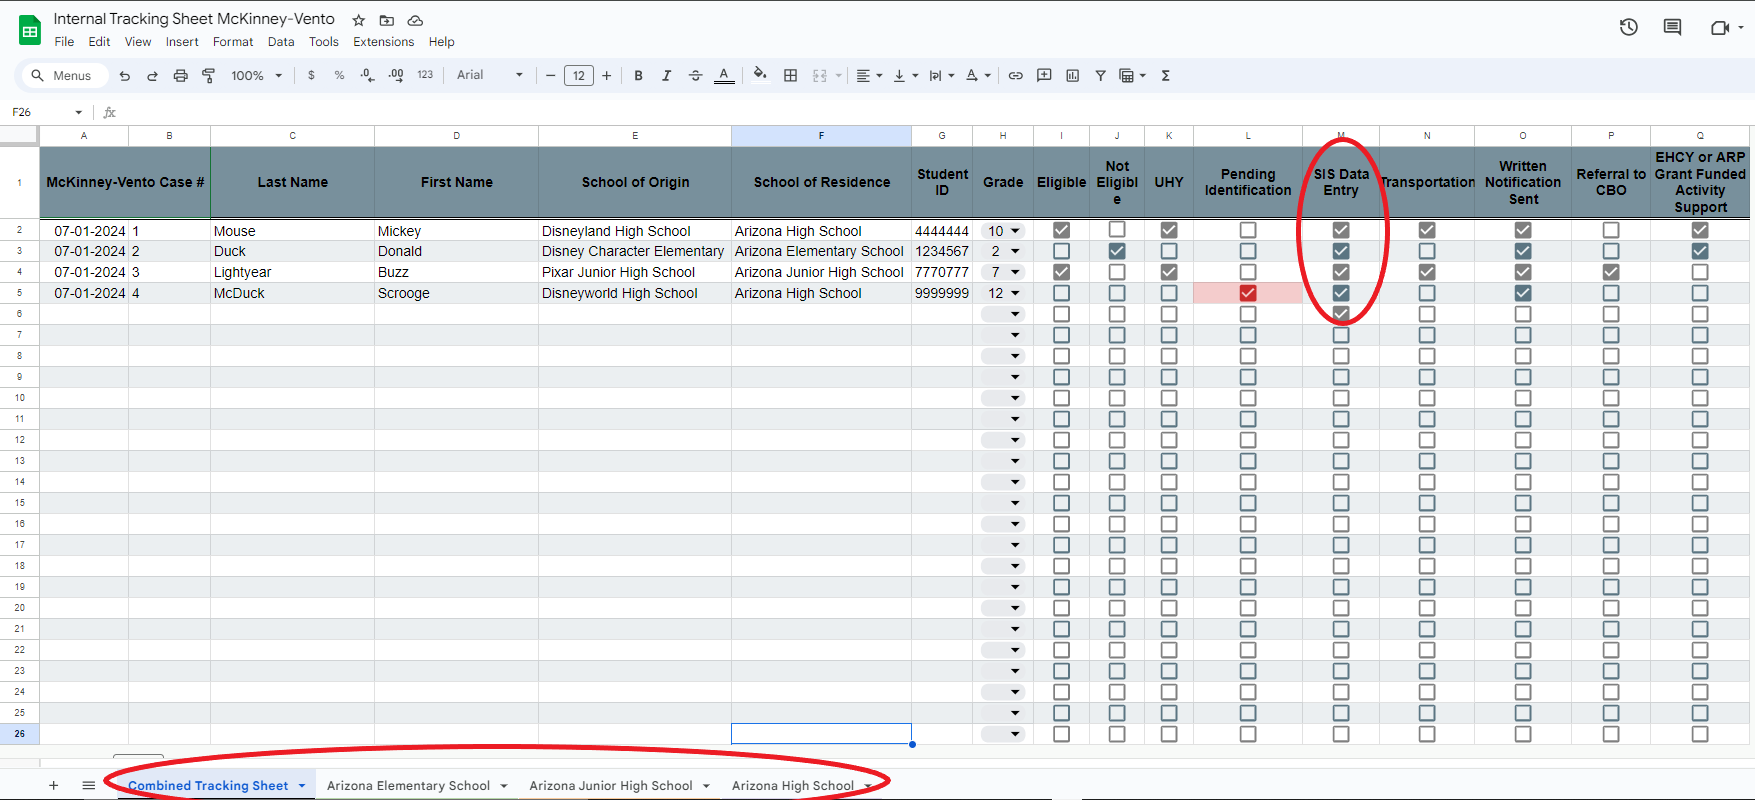
Task: Open the Borders tool
Action: [x=790, y=76]
